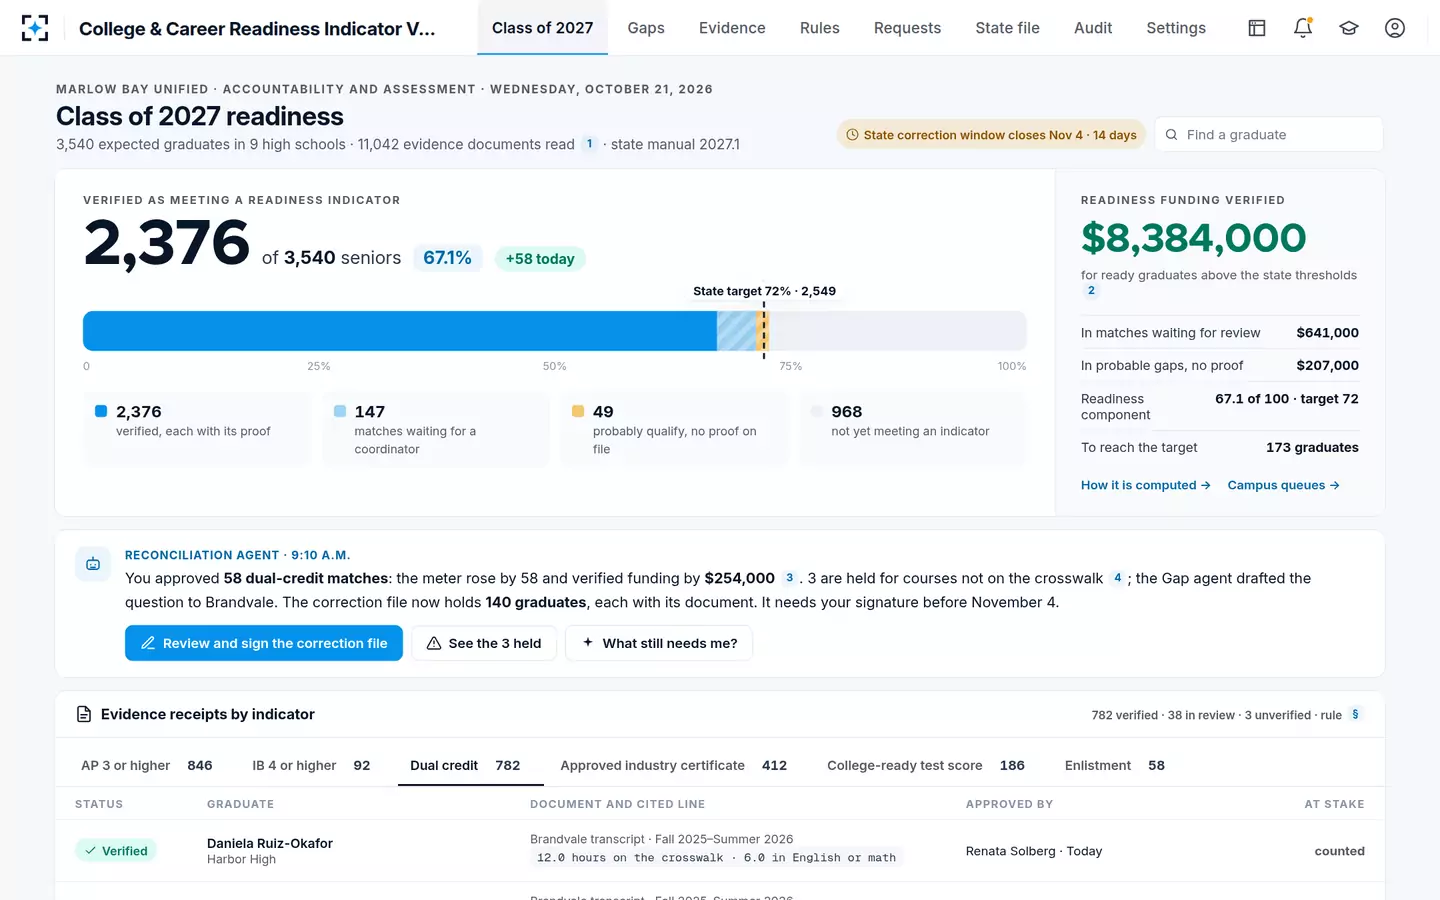
Task: Click sparkle icon on What still needs me
Action: click(x=588, y=643)
